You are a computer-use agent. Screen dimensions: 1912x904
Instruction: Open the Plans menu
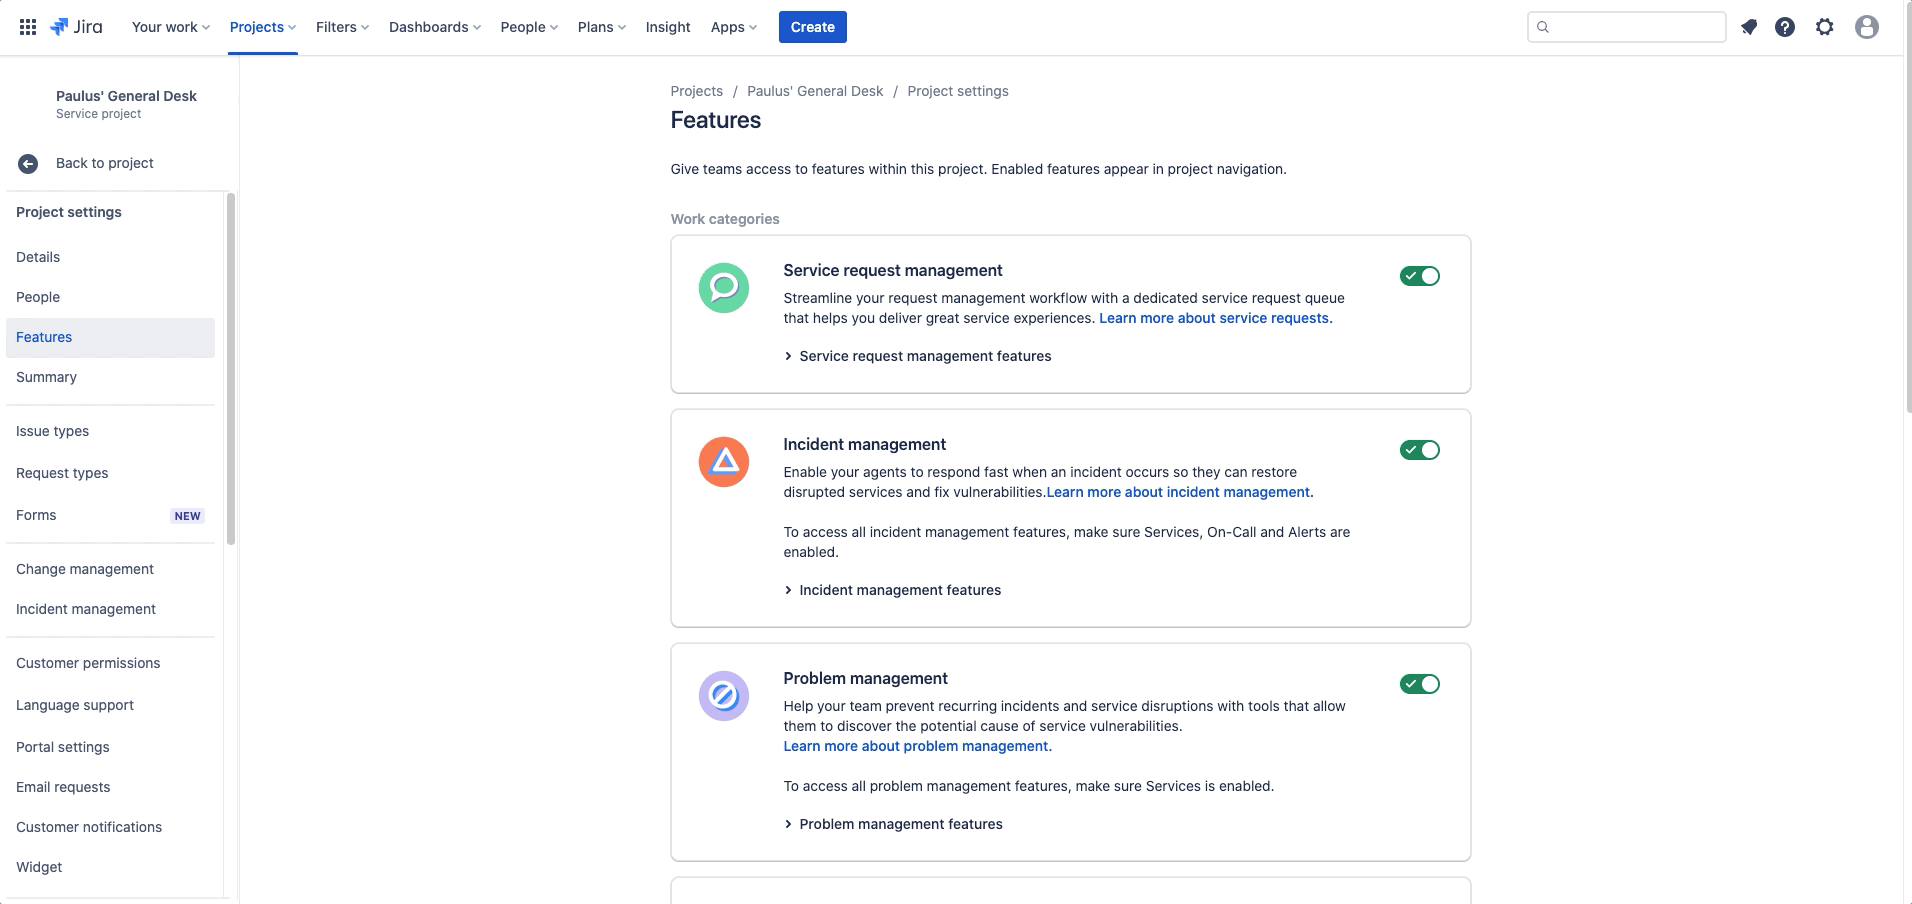(601, 27)
